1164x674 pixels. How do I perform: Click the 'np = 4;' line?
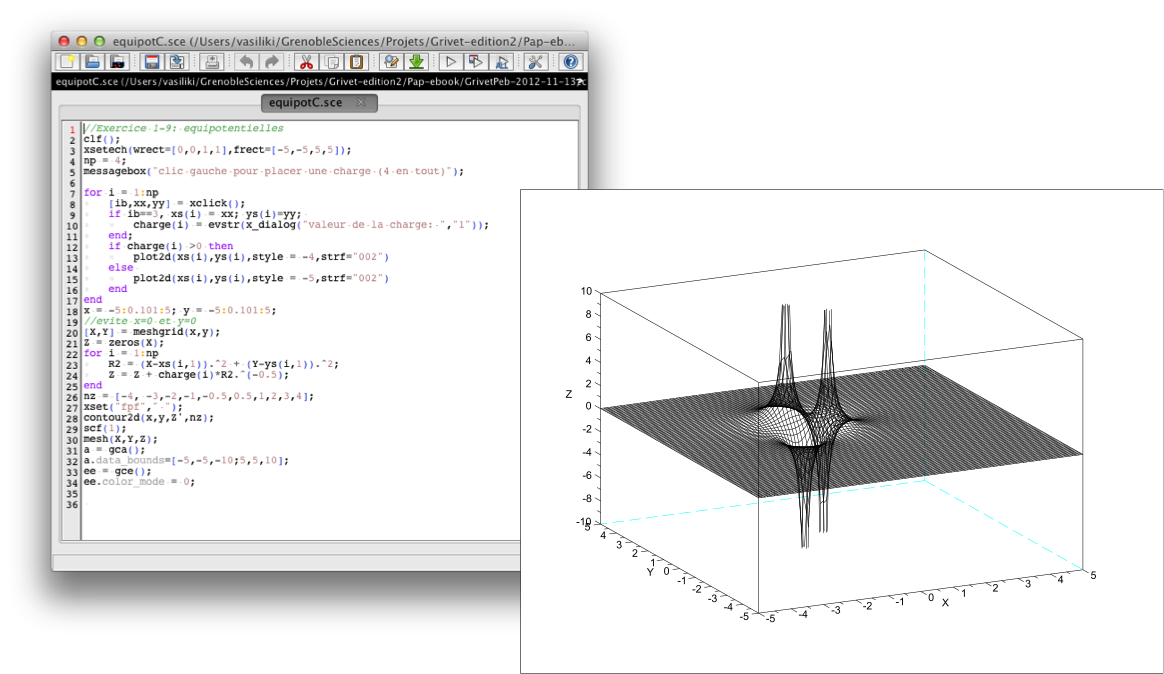[x=105, y=160]
